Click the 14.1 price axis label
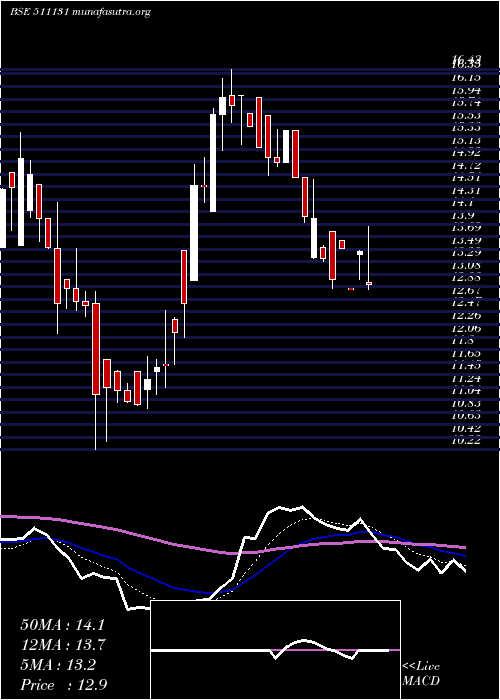Screen dimensions: 500x700 (x=464, y=203)
